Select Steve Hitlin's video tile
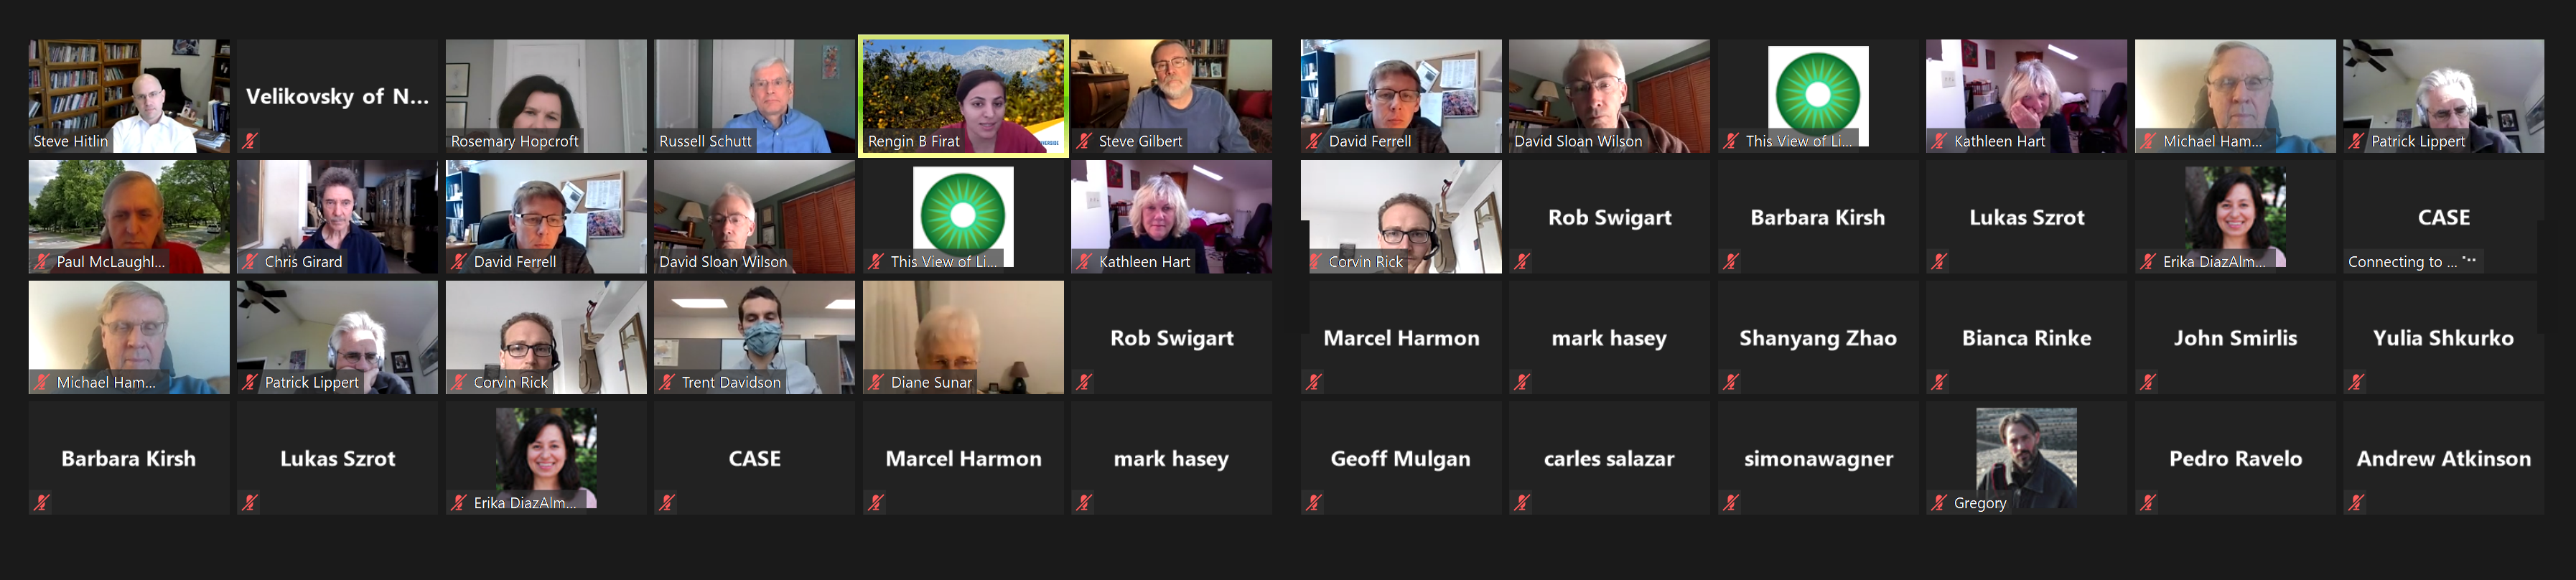Image resolution: width=2576 pixels, height=580 pixels. [x=129, y=96]
